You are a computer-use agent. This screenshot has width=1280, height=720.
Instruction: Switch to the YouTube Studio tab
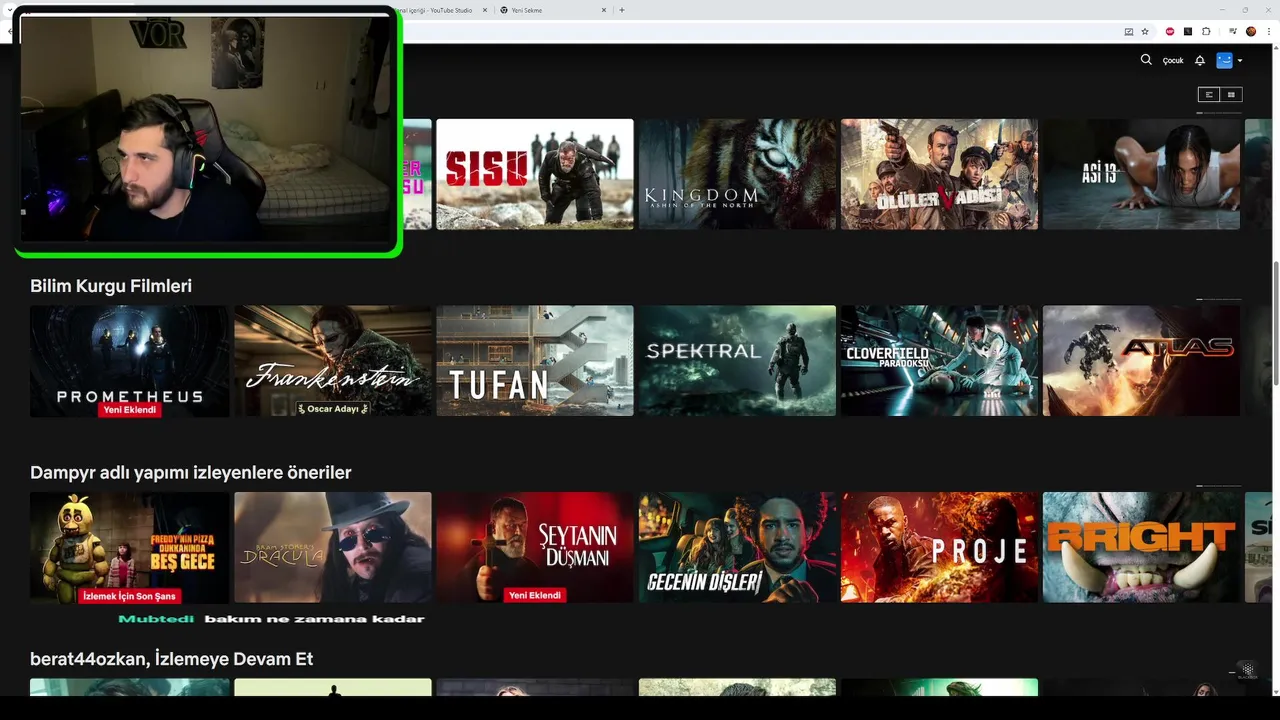coord(440,10)
